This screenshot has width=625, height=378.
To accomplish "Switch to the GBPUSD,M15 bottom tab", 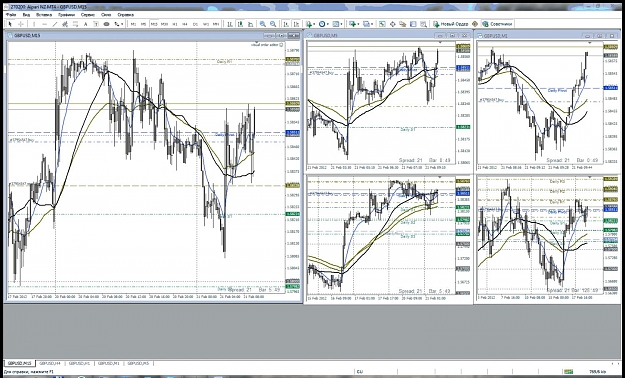I will coord(20,363).
